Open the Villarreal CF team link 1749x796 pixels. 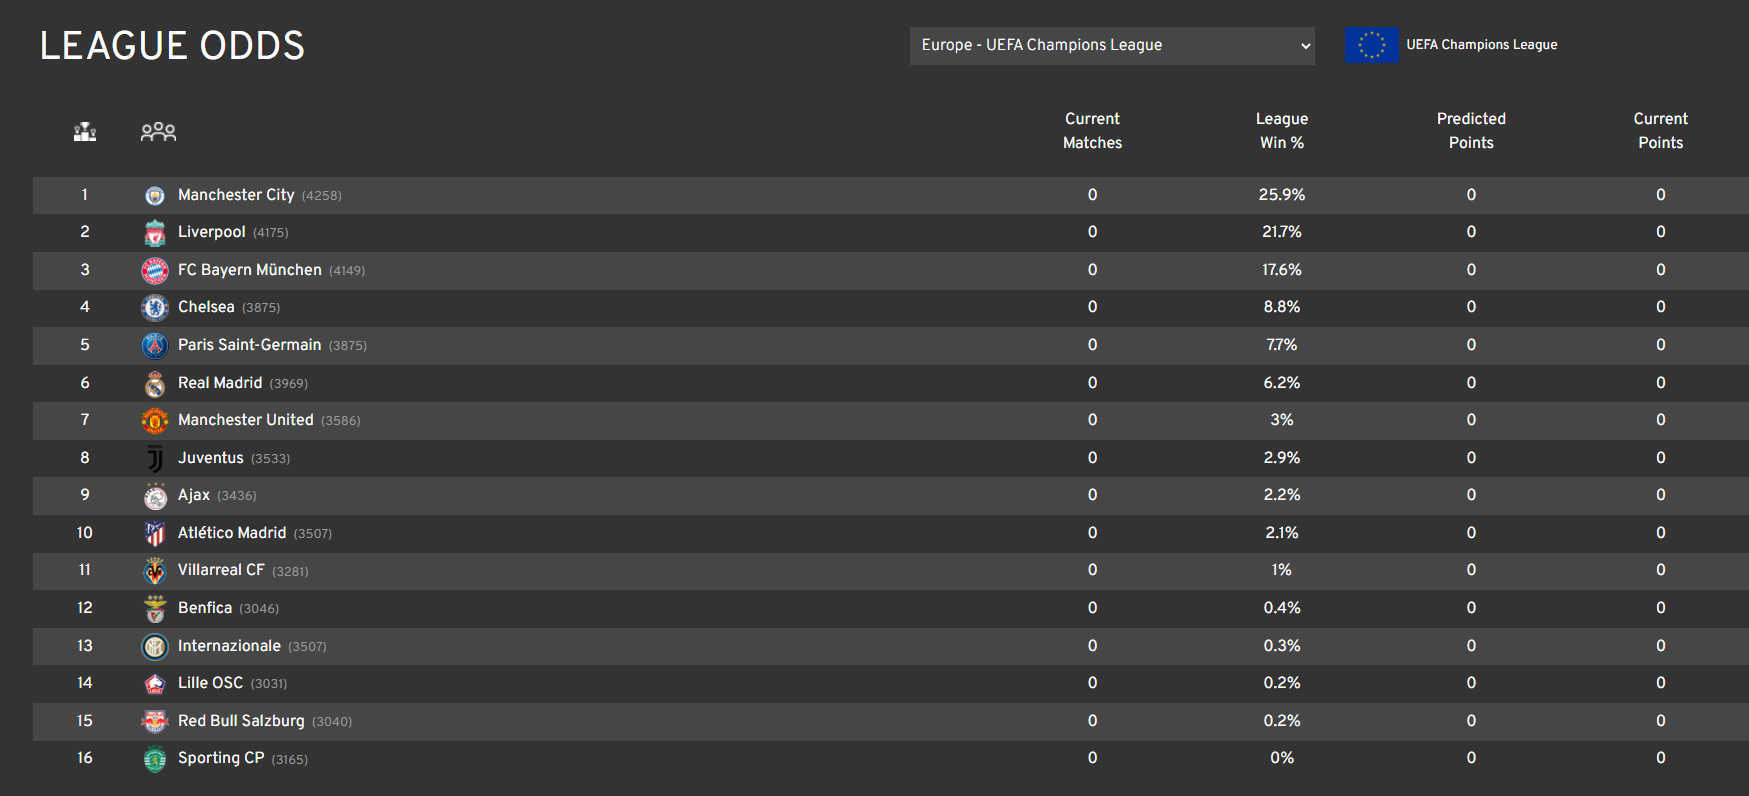pyautogui.click(x=221, y=570)
